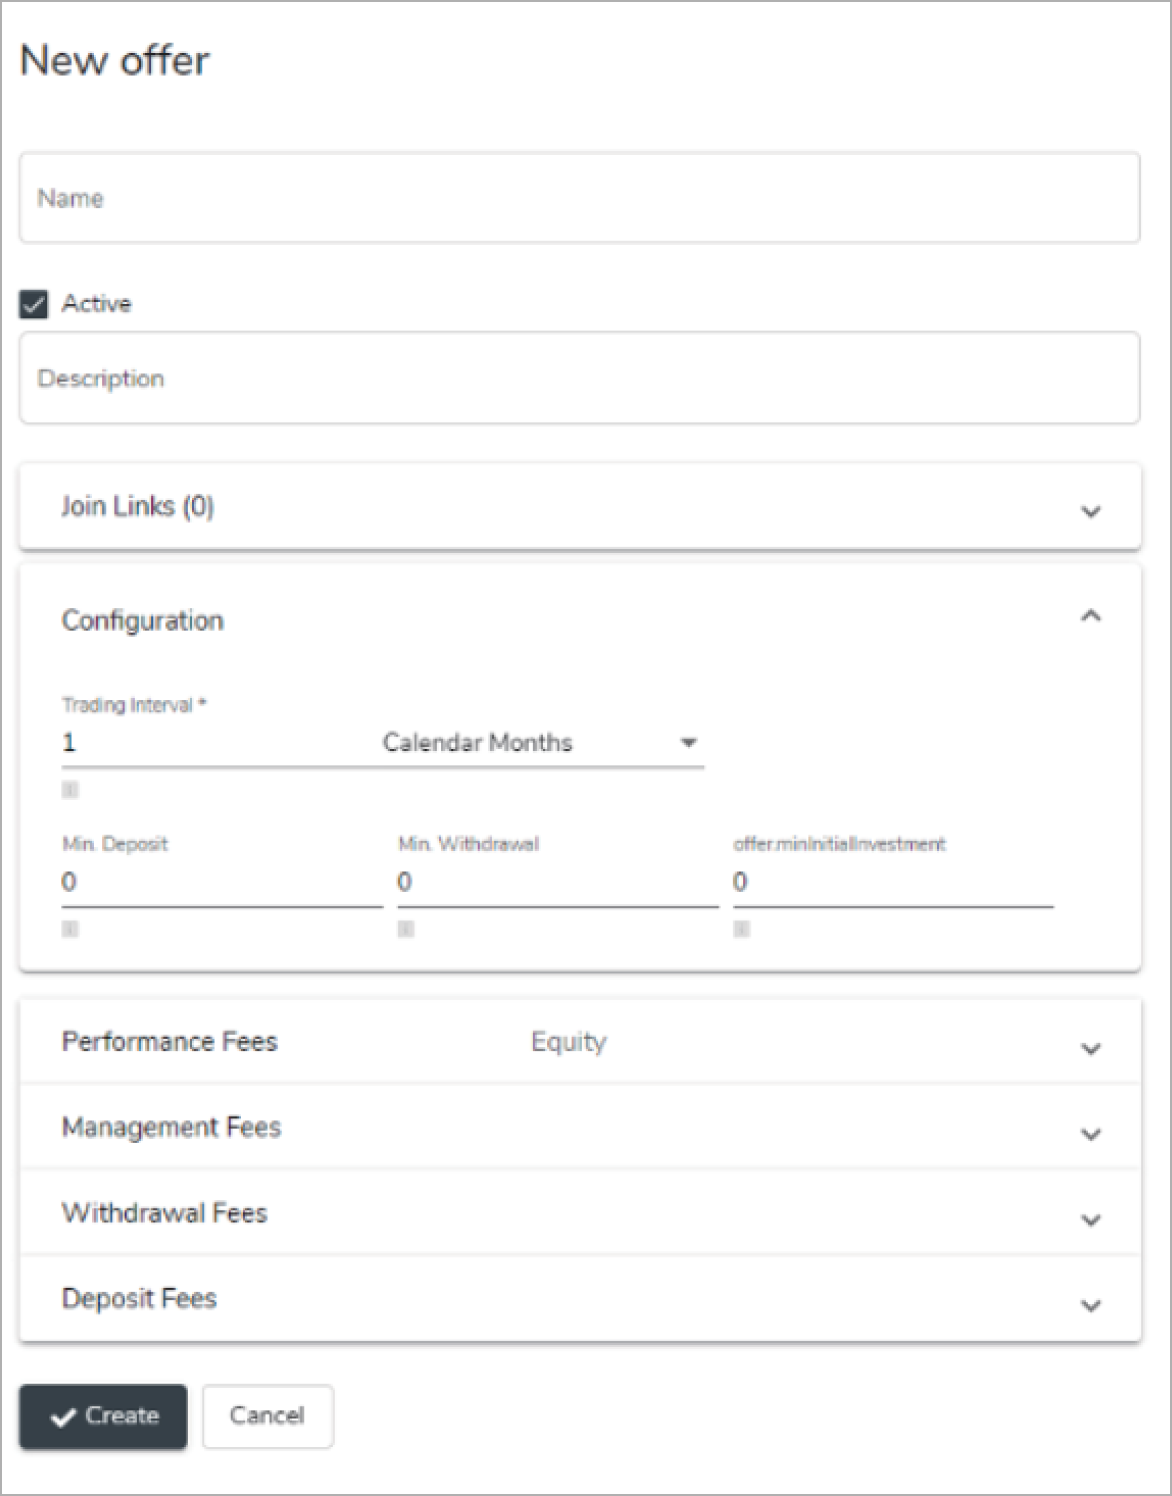The width and height of the screenshot is (1172, 1496).
Task: Click the Min. Deposit field
Action: click(221, 882)
